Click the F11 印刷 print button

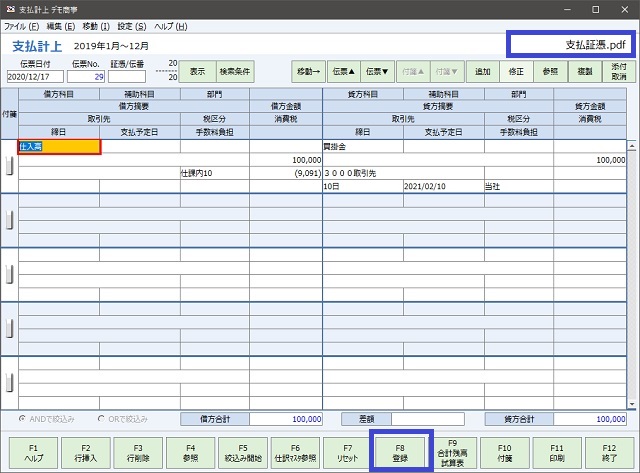(x=557, y=453)
